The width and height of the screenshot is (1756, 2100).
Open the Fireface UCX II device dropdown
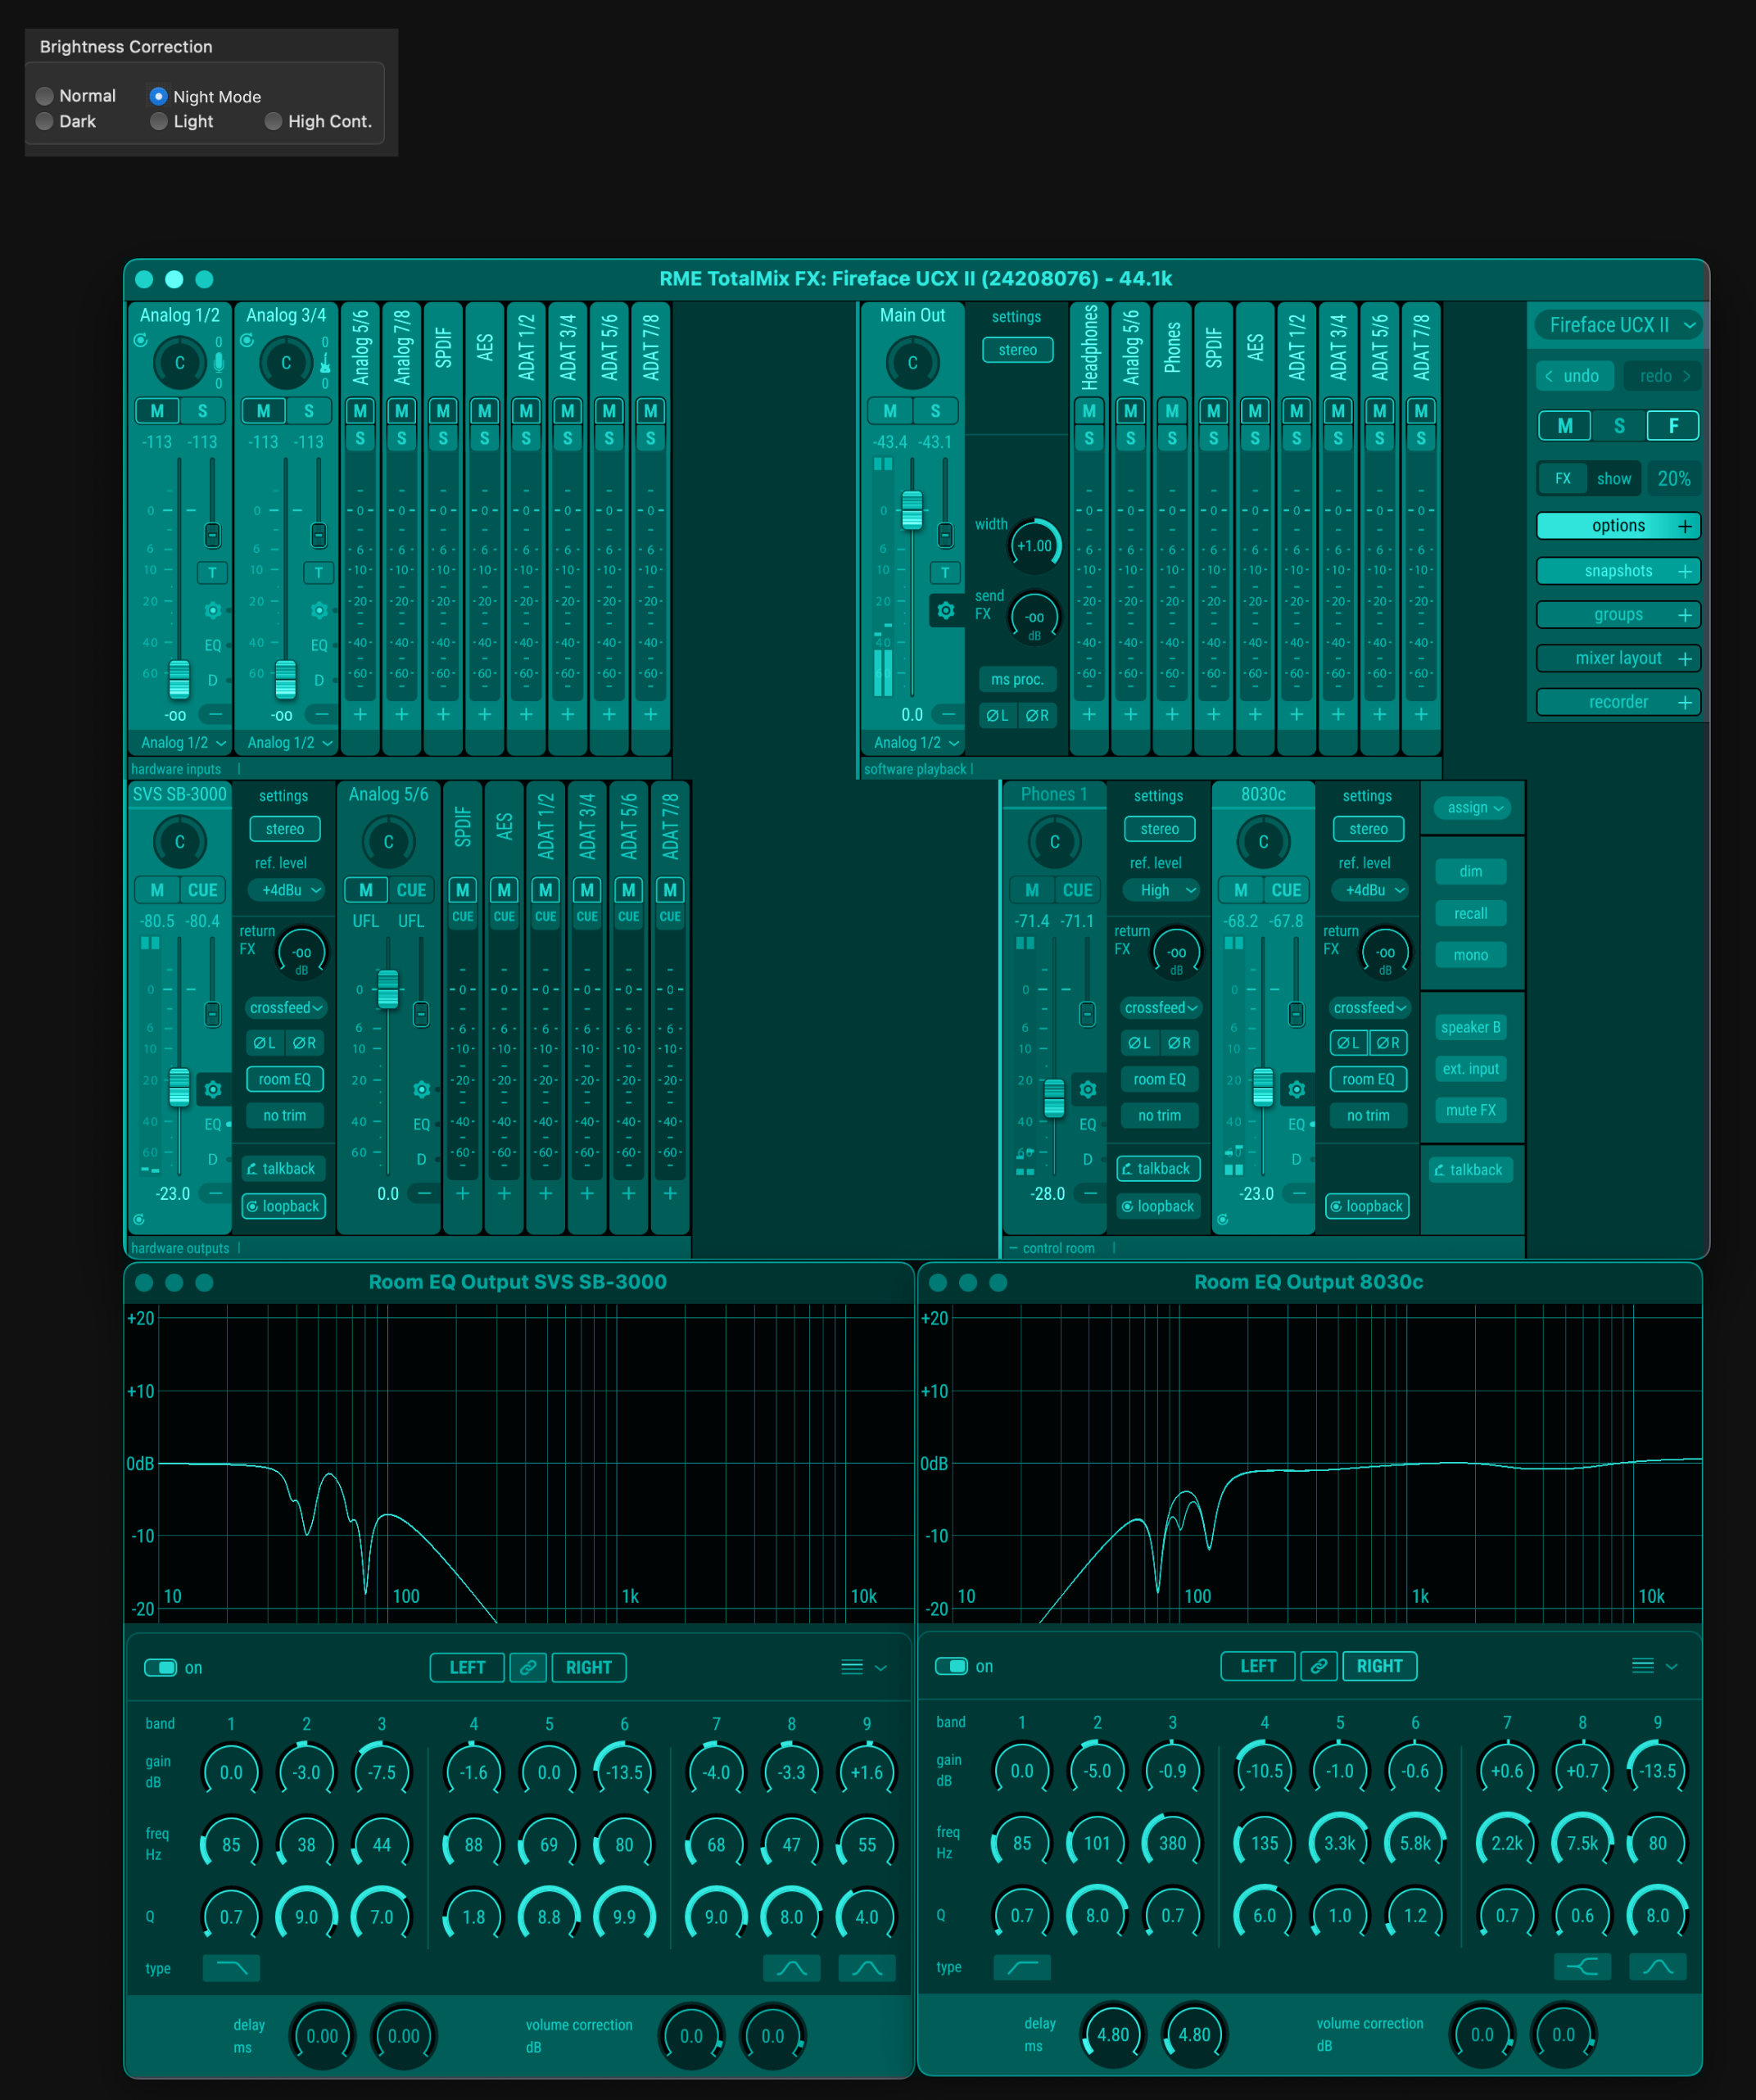[x=1618, y=325]
